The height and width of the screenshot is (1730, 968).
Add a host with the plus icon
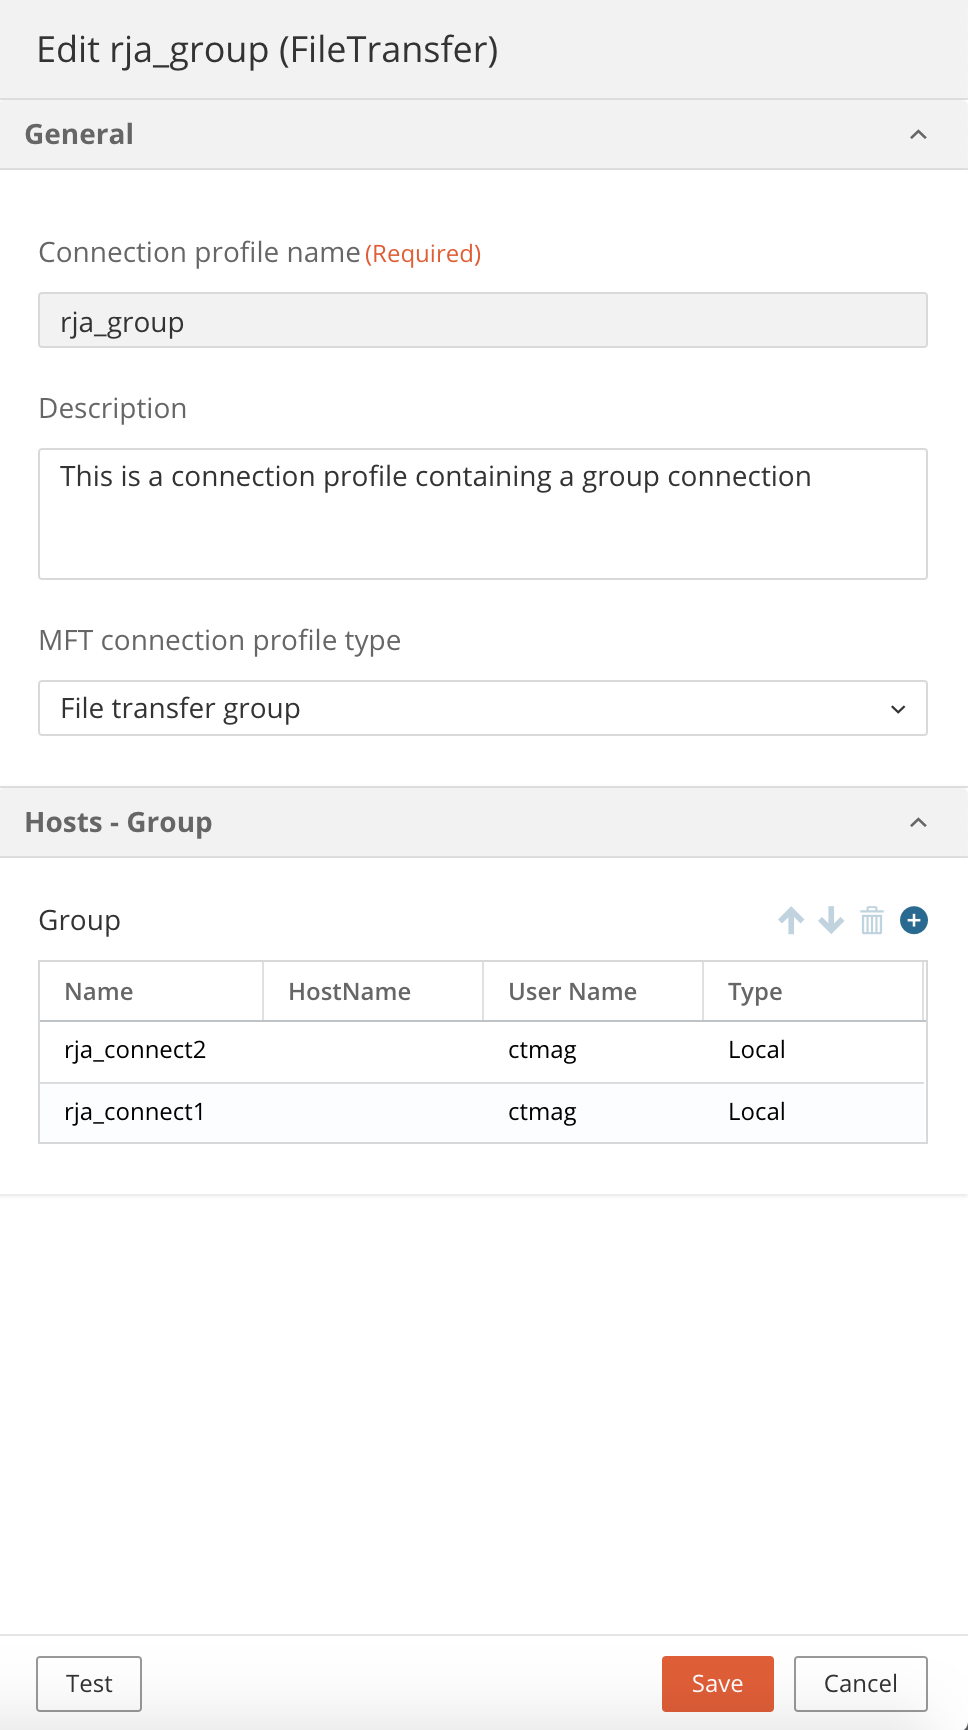(x=913, y=920)
